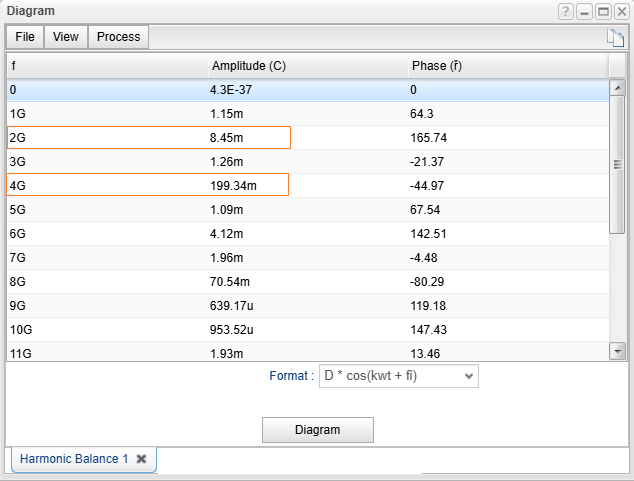Image resolution: width=634 pixels, height=481 pixels.
Task: Select the 2G row amplitude 8.45m cell
Action: pyautogui.click(x=248, y=137)
